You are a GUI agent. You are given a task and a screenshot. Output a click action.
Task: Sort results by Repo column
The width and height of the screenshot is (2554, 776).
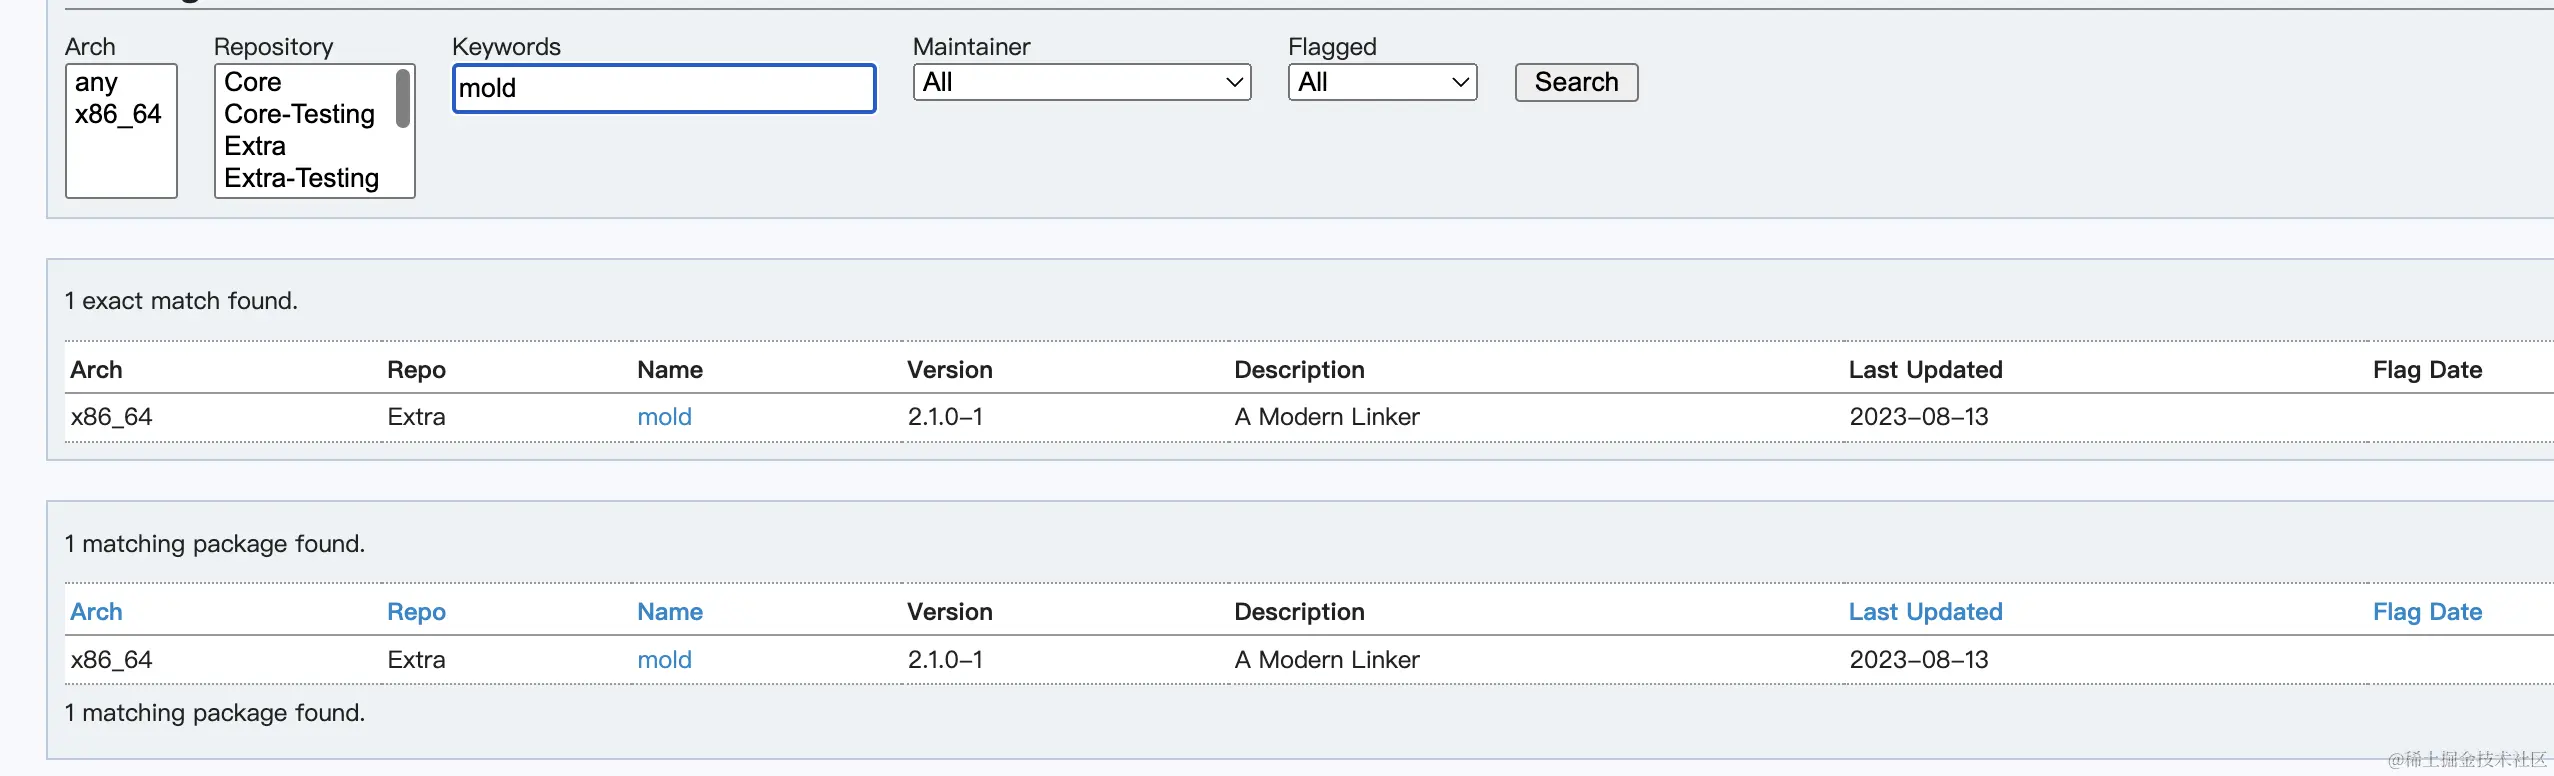(416, 612)
